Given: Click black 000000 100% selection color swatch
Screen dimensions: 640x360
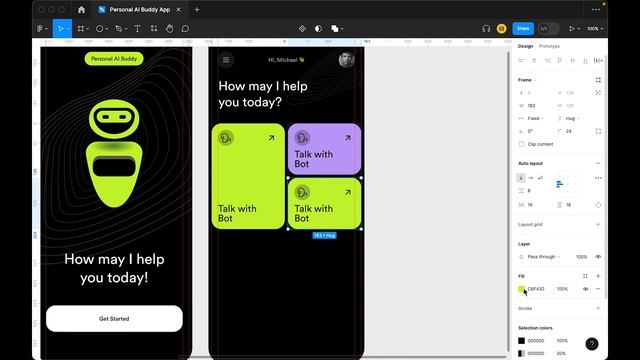Looking at the screenshot, I should (x=521, y=340).
